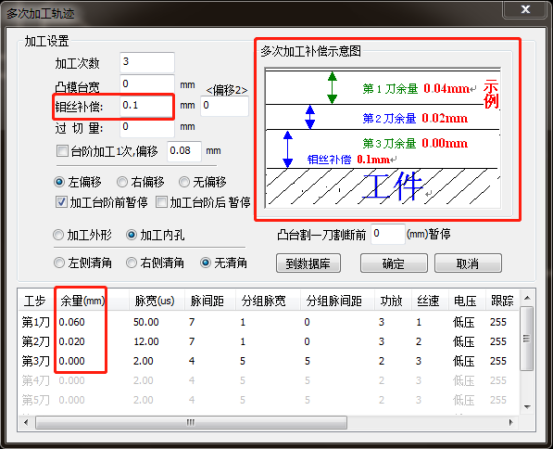Click the 钼丝补偿 value field

pos(147,106)
